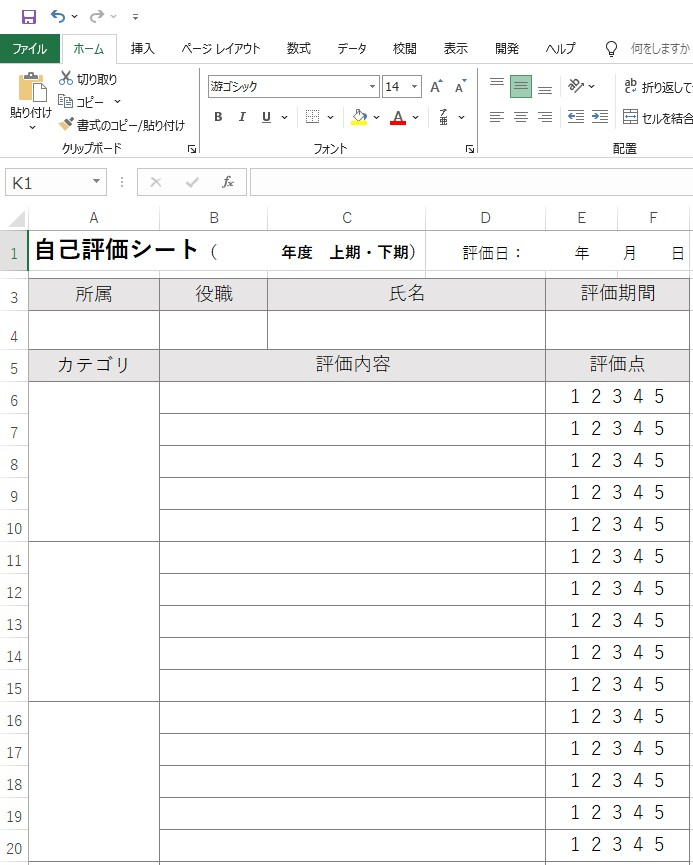Open the Name Box dropdown arrow
This screenshot has width=693, height=865.
[97, 182]
